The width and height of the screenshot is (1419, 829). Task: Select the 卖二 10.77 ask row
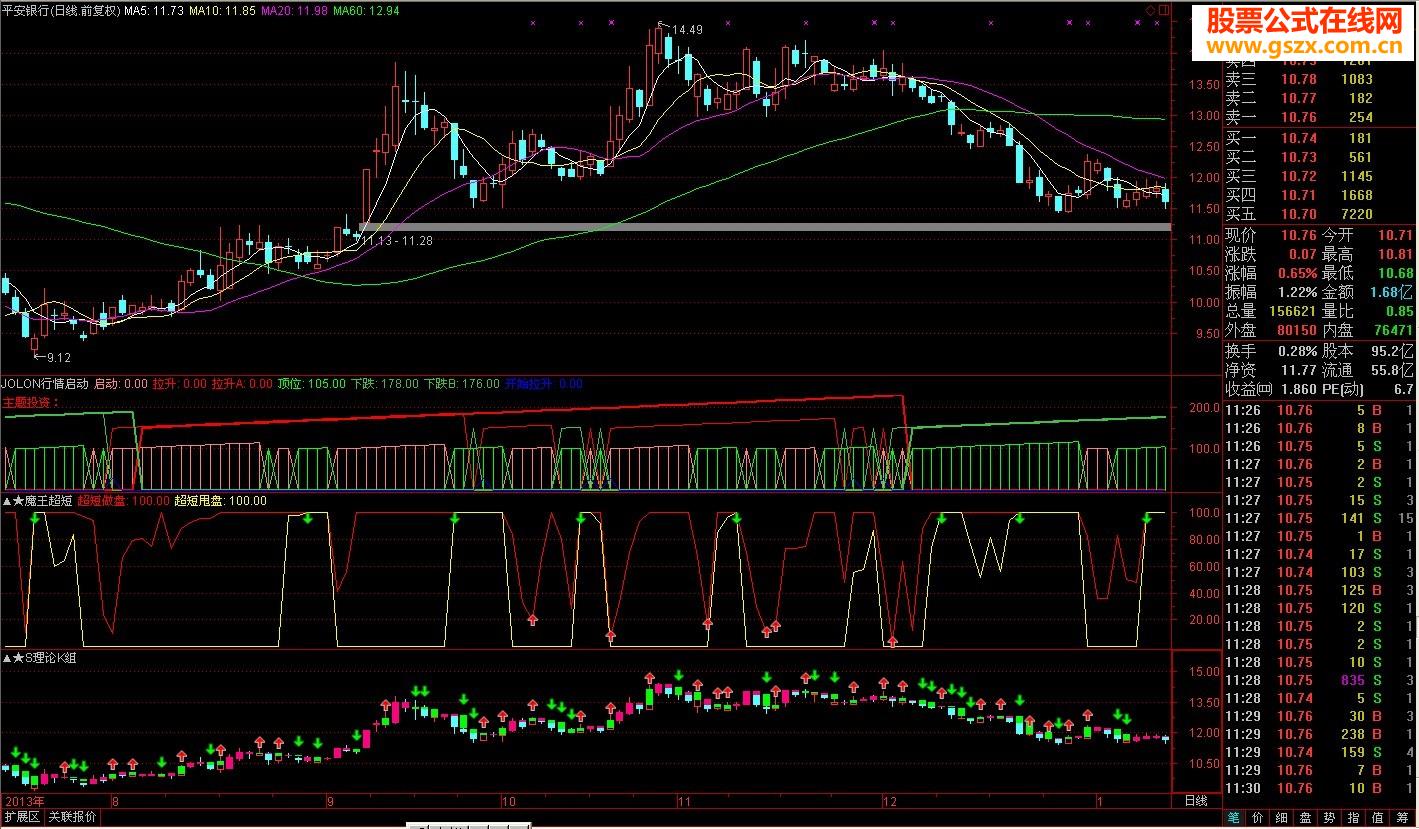point(1320,98)
